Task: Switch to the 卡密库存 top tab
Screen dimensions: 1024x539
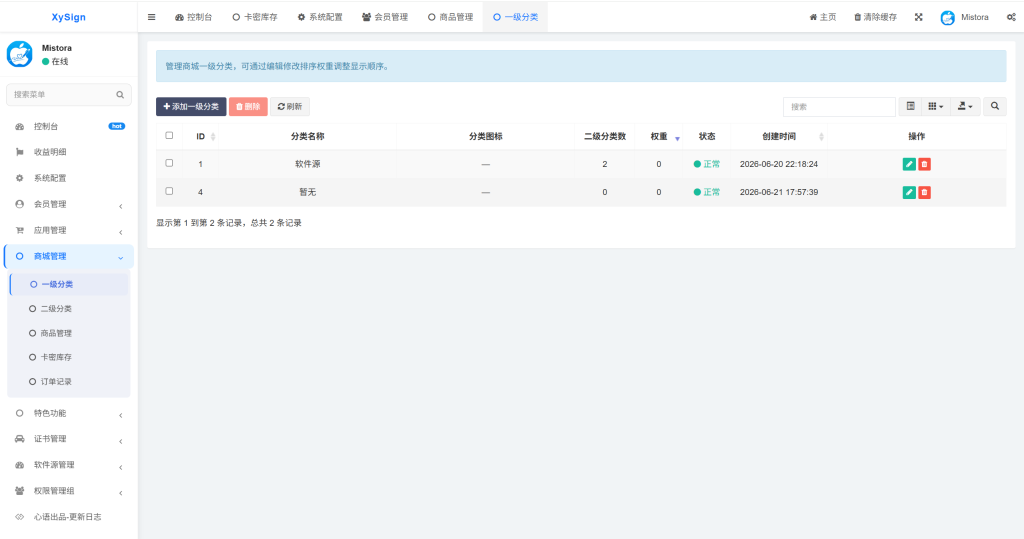Action: (255, 17)
